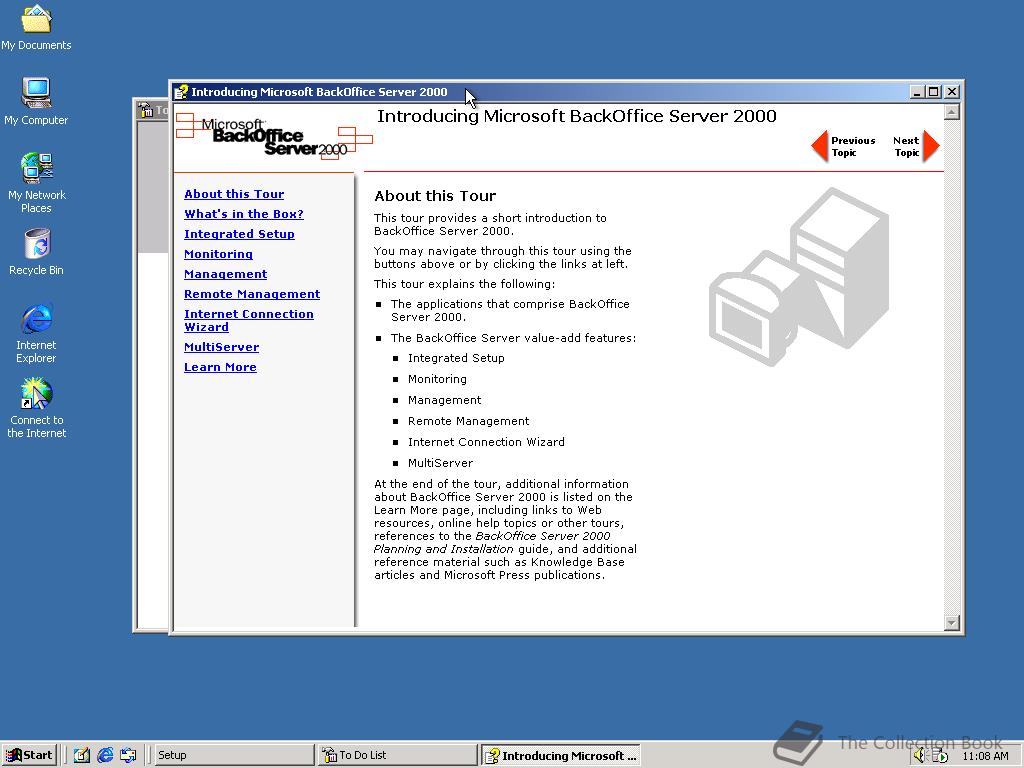The image size is (1024, 768).
Task: Select the Internet Explorer desktop icon
Action: click(x=36, y=332)
